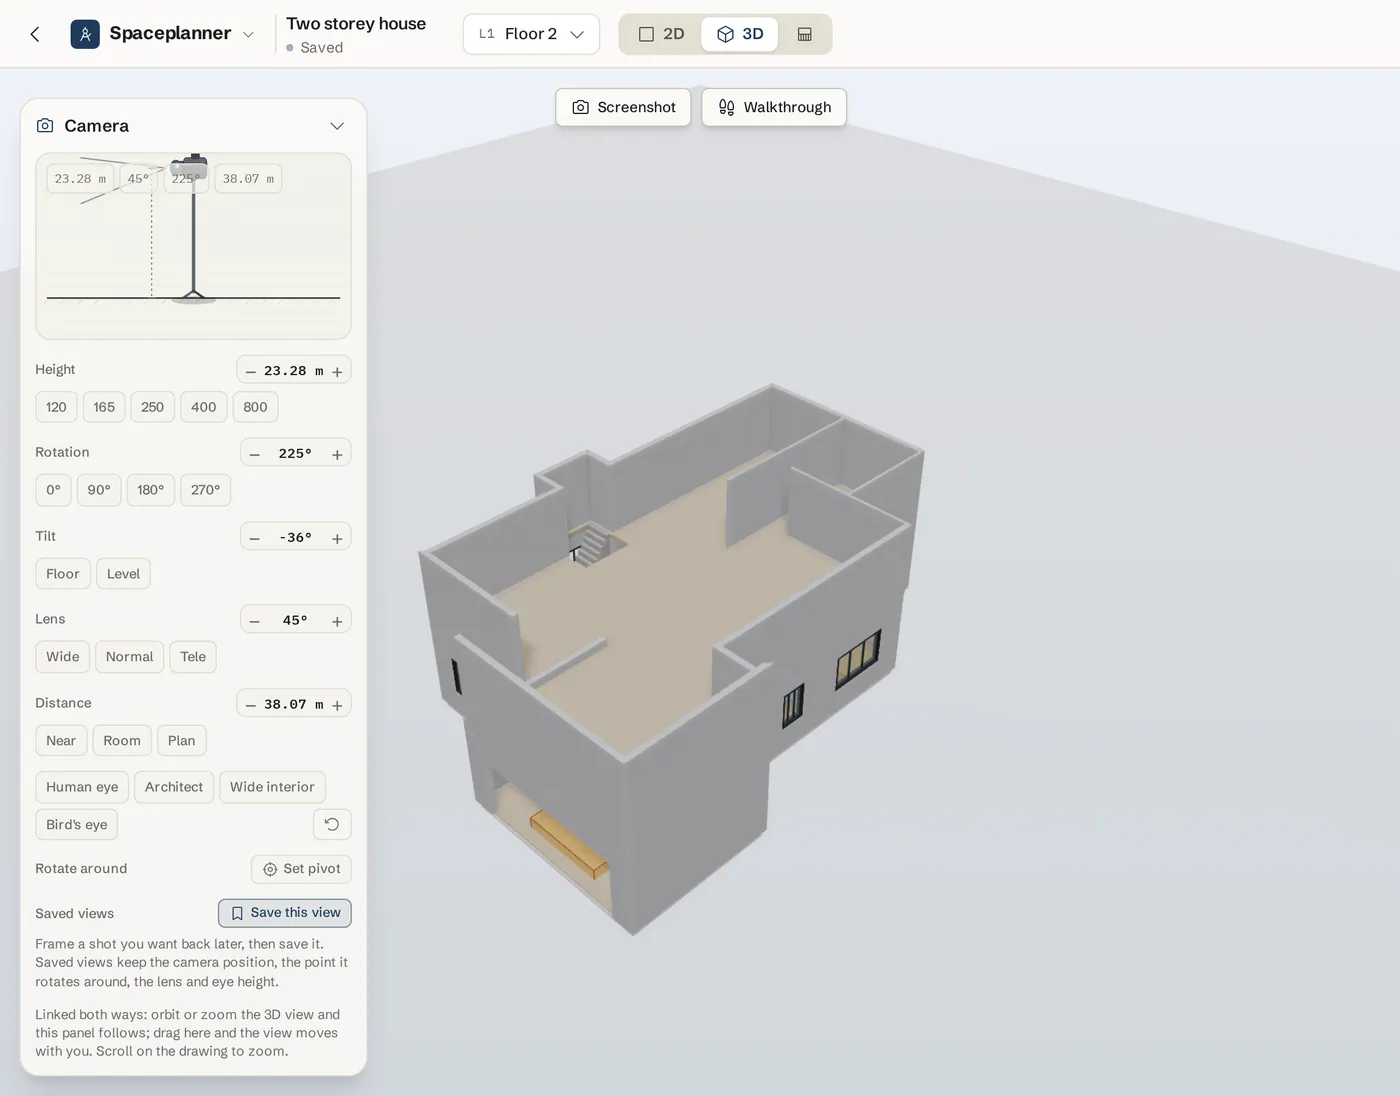Reset the camera with the undo icon
Viewport: 1400px width, 1096px height.
pyautogui.click(x=332, y=824)
